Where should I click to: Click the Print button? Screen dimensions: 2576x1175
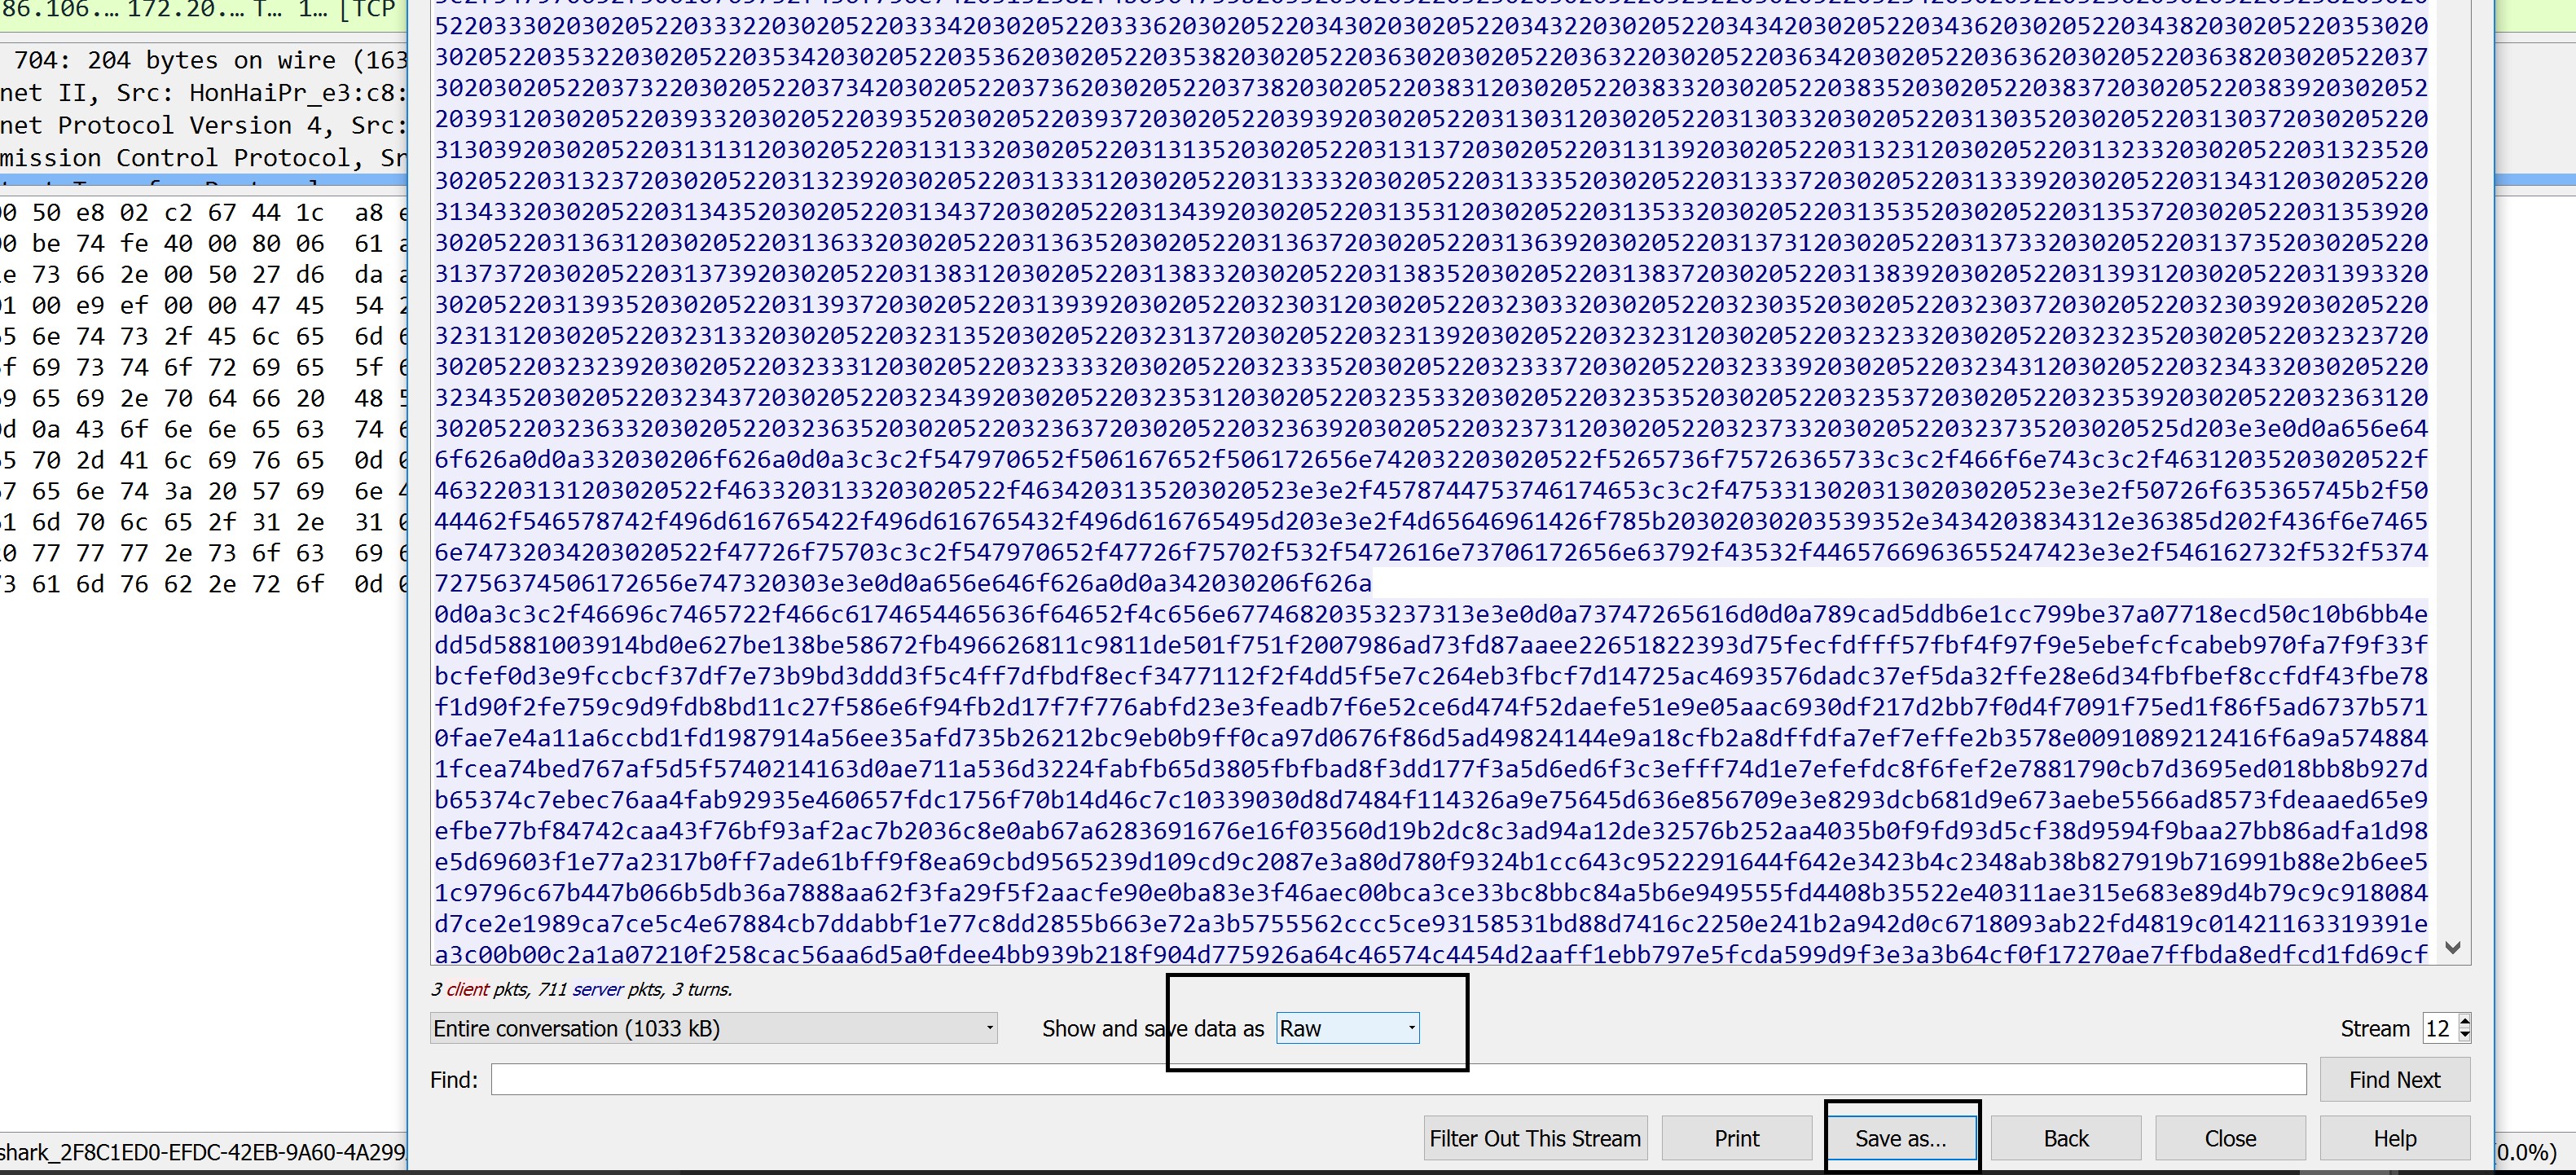(1737, 1138)
